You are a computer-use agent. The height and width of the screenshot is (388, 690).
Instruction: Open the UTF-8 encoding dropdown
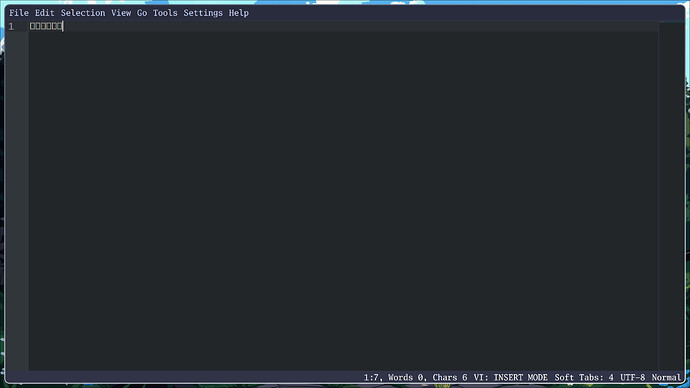[x=632, y=377]
